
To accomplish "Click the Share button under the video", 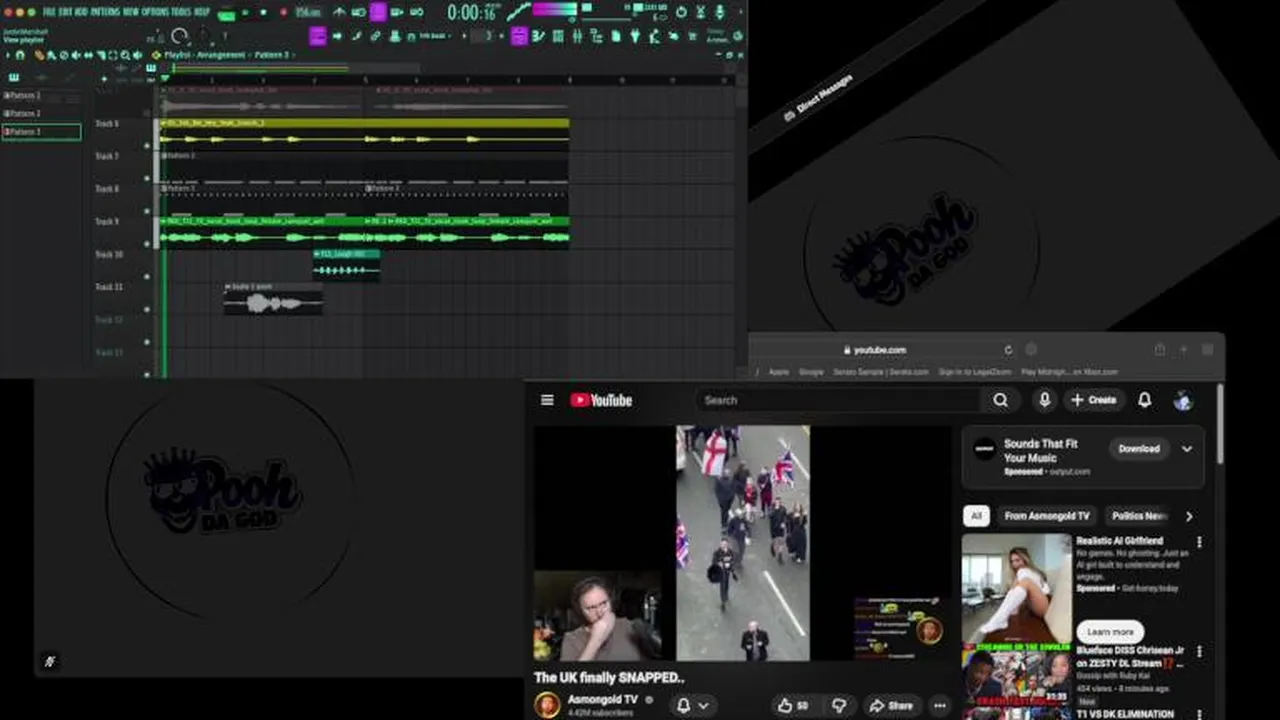I will [890, 705].
